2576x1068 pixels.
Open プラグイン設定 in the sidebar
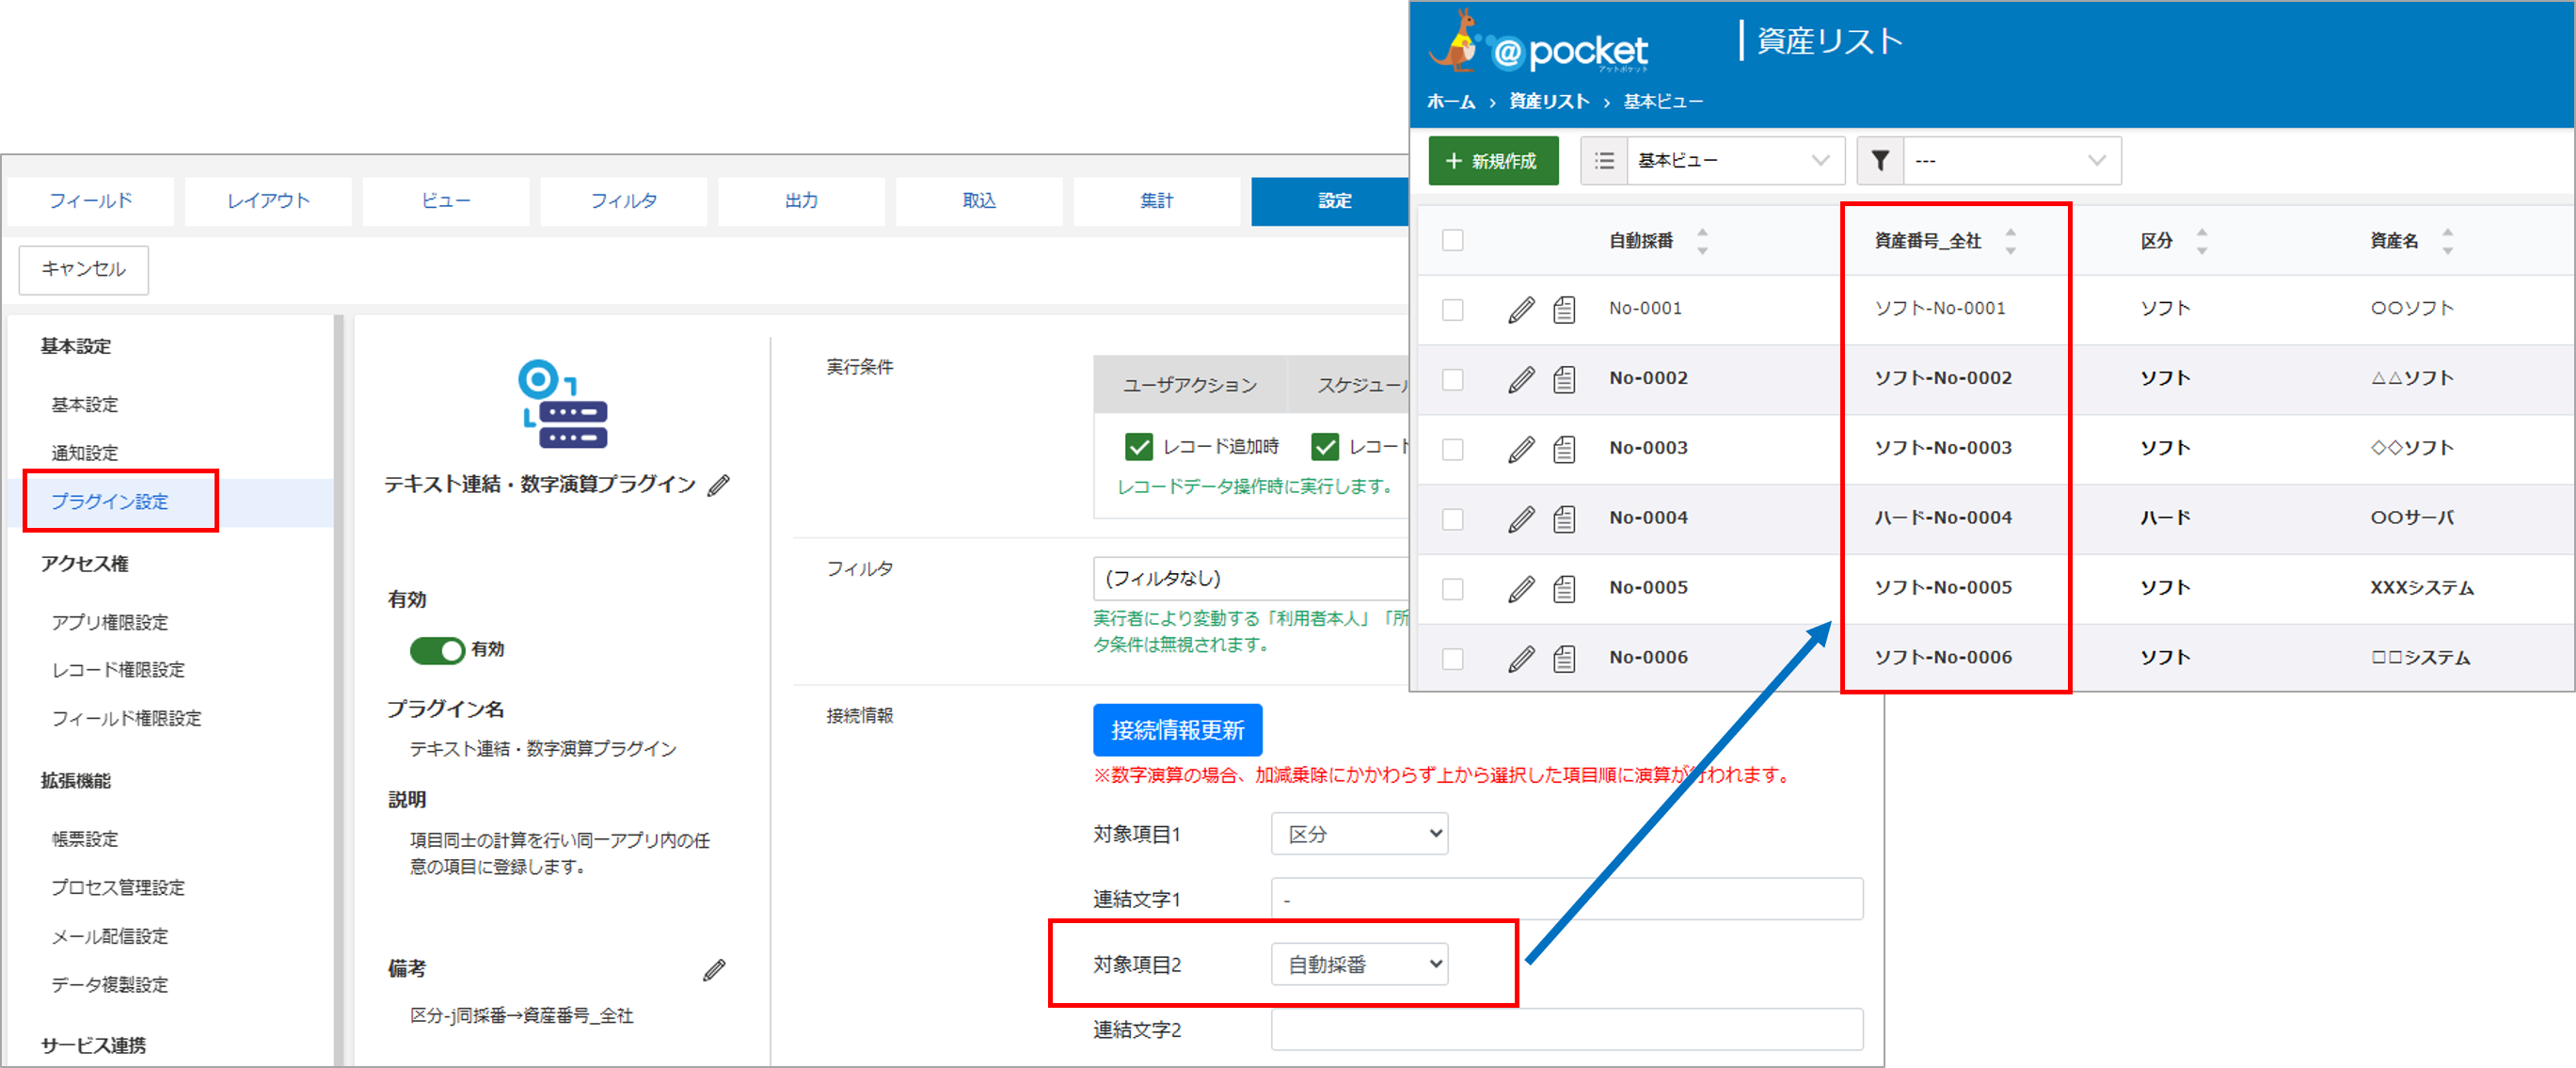click(x=110, y=502)
